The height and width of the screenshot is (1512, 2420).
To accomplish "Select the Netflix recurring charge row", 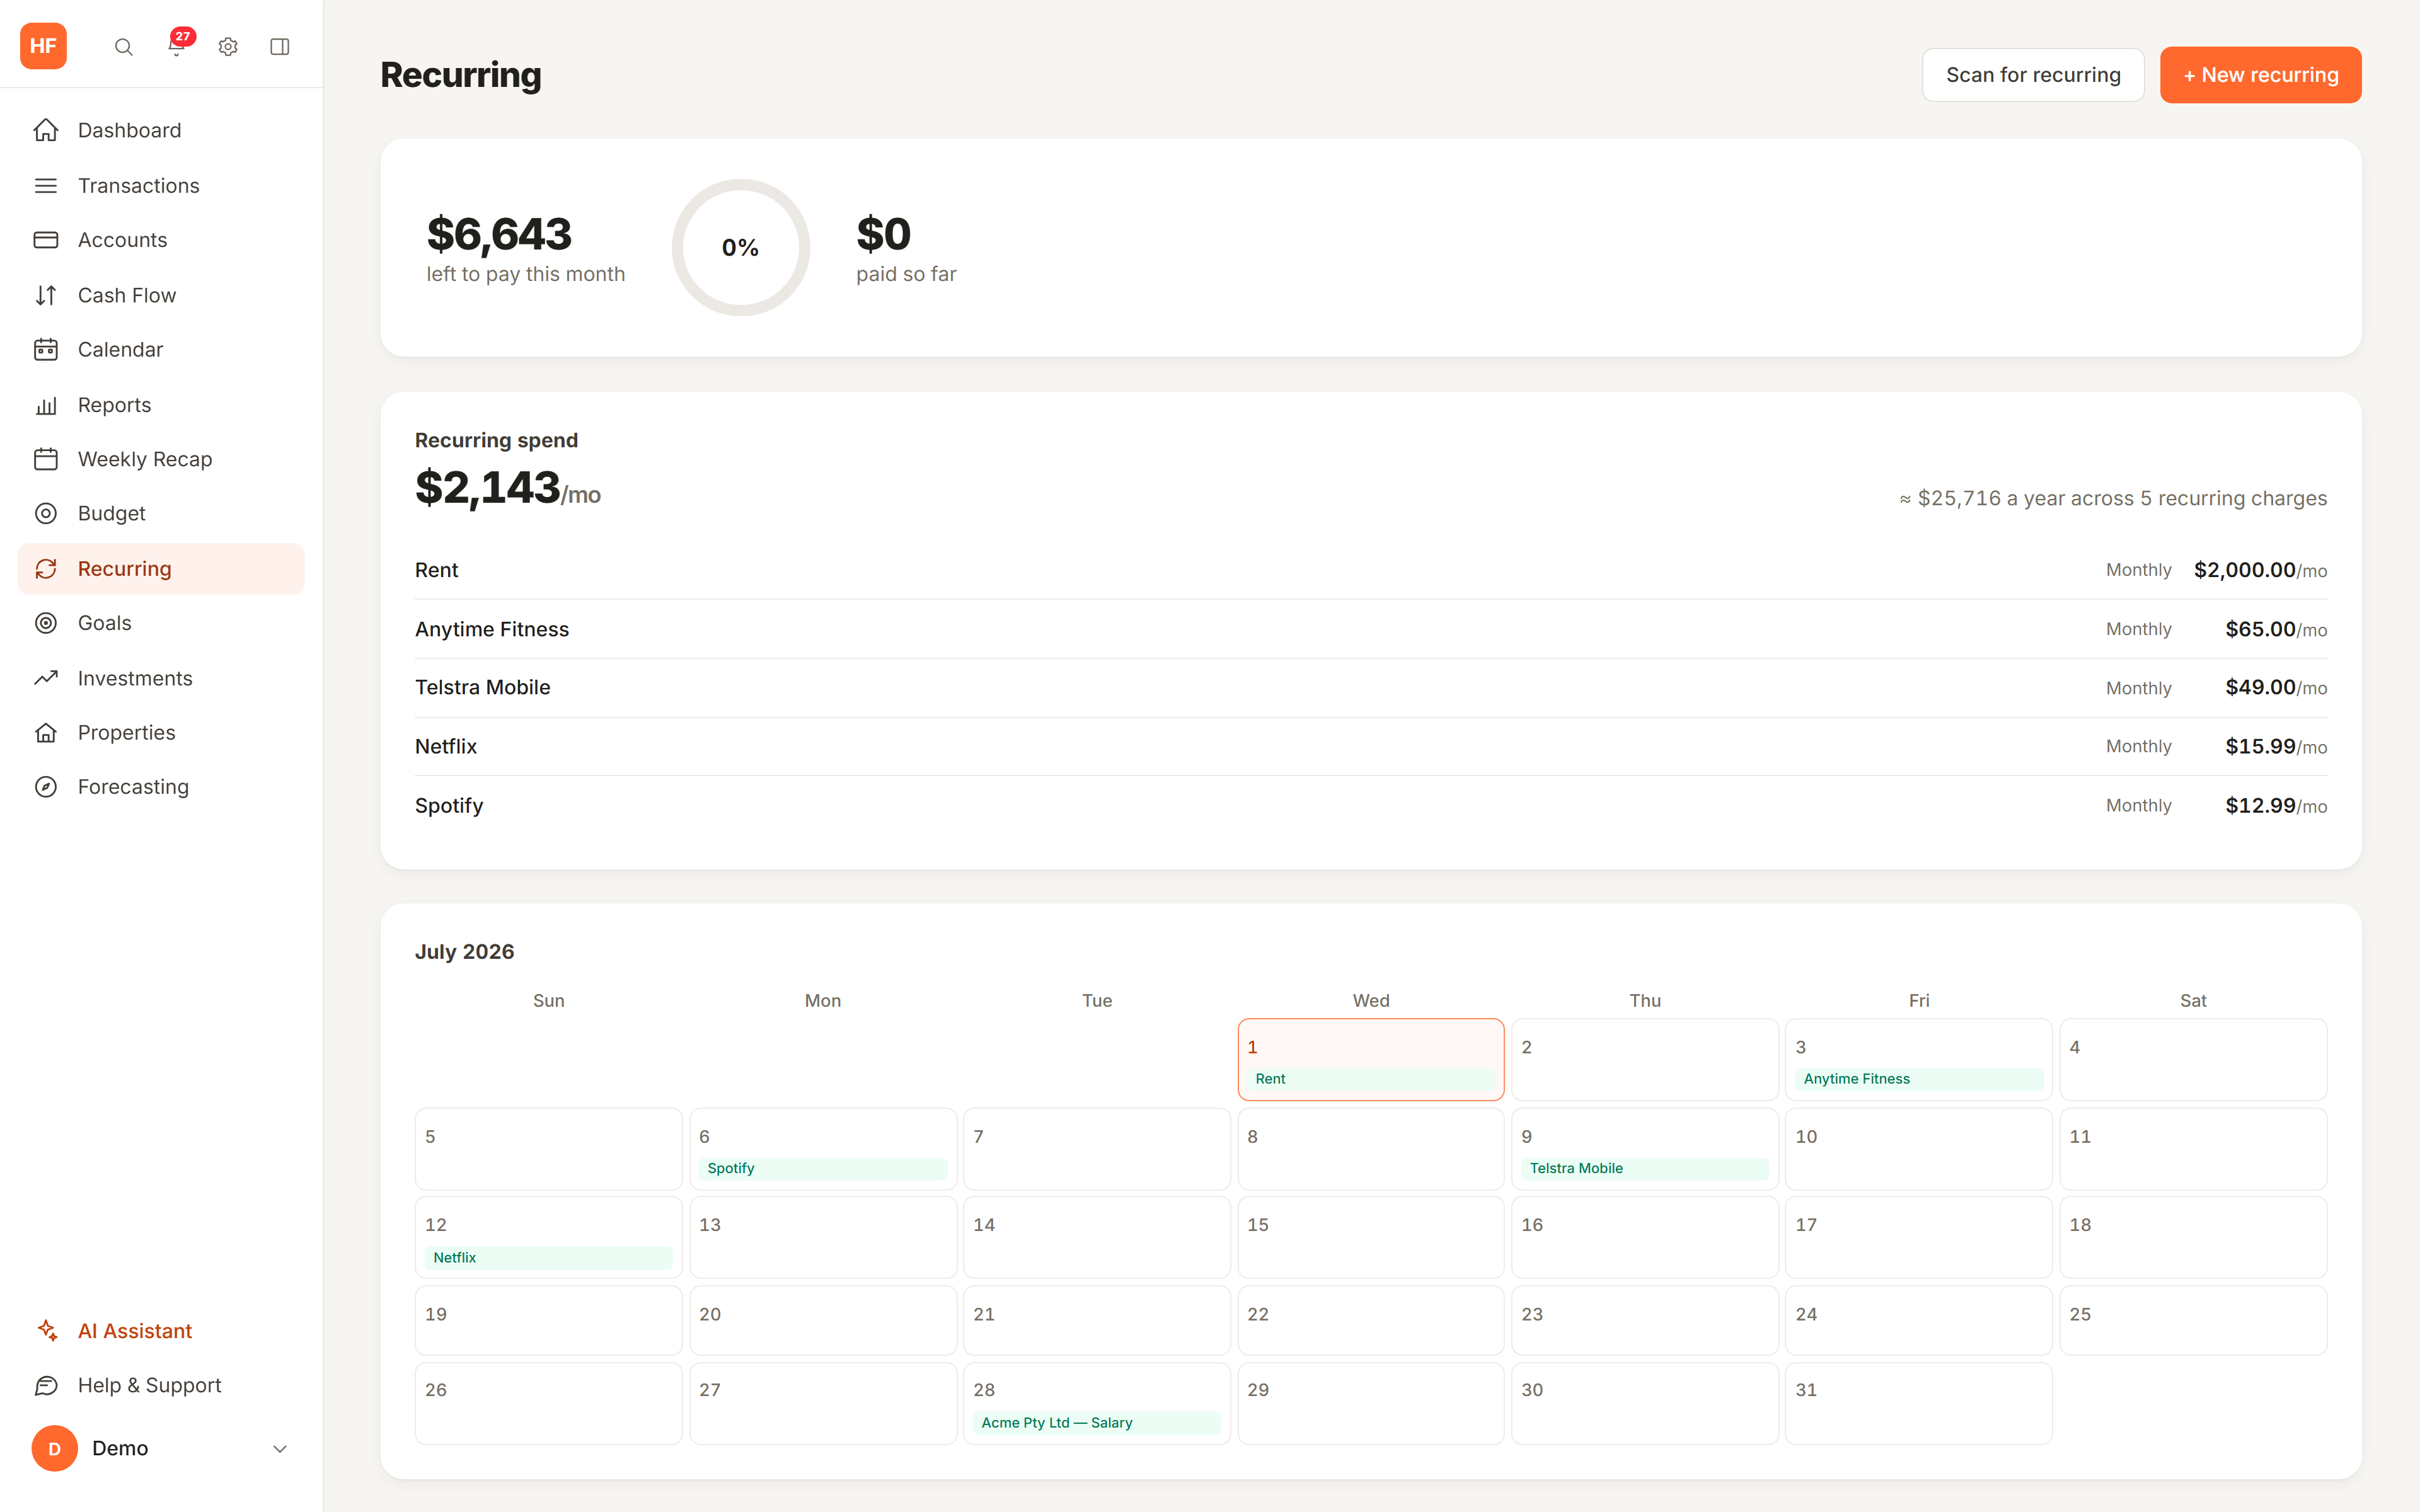I will [x=1370, y=746].
